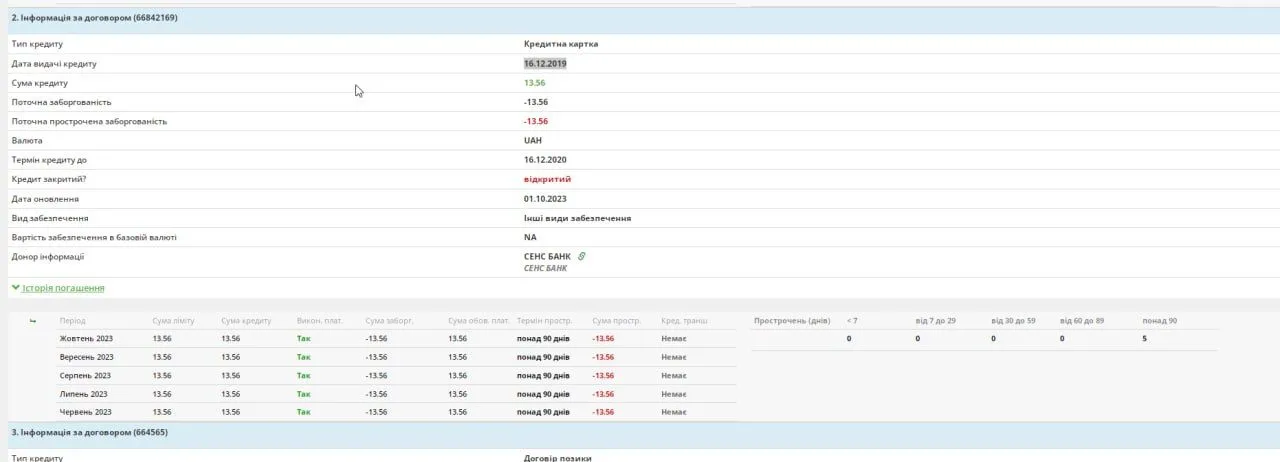Click the СЕНС БАНК donor name
Image resolution: width=1280 pixels, height=462 pixels.
click(x=547, y=256)
